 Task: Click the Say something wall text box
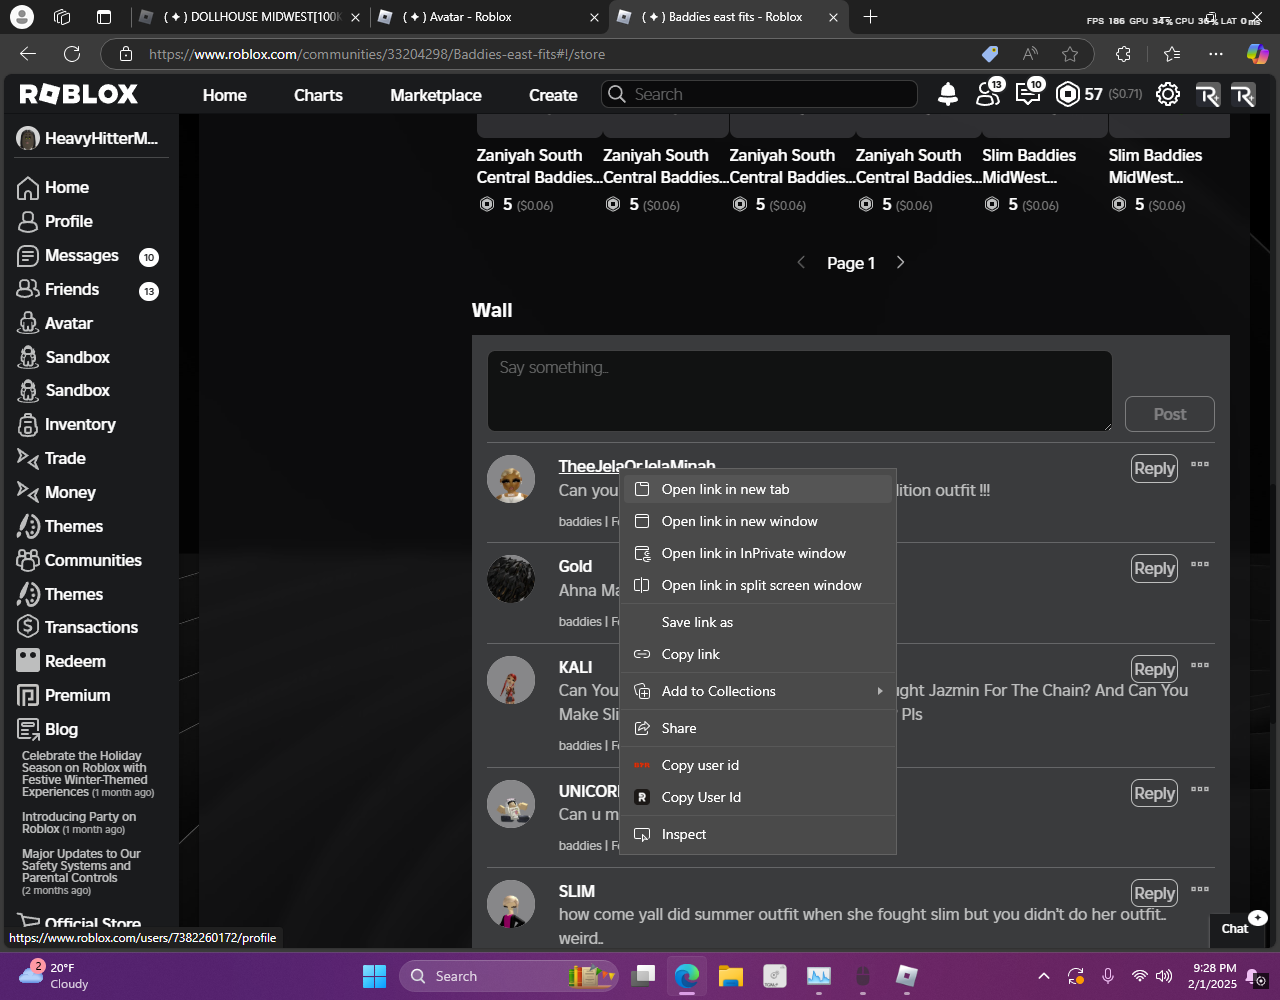point(800,391)
